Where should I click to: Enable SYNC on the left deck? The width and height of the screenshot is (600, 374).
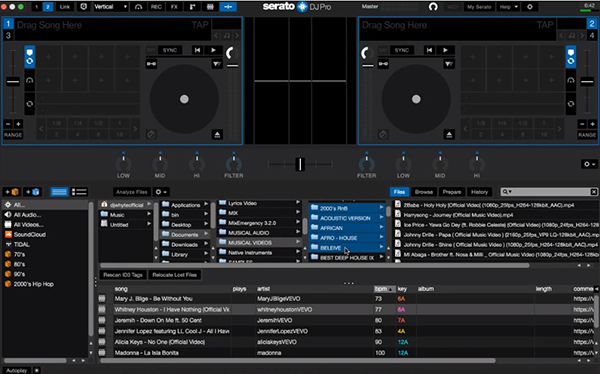pos(170,50)
